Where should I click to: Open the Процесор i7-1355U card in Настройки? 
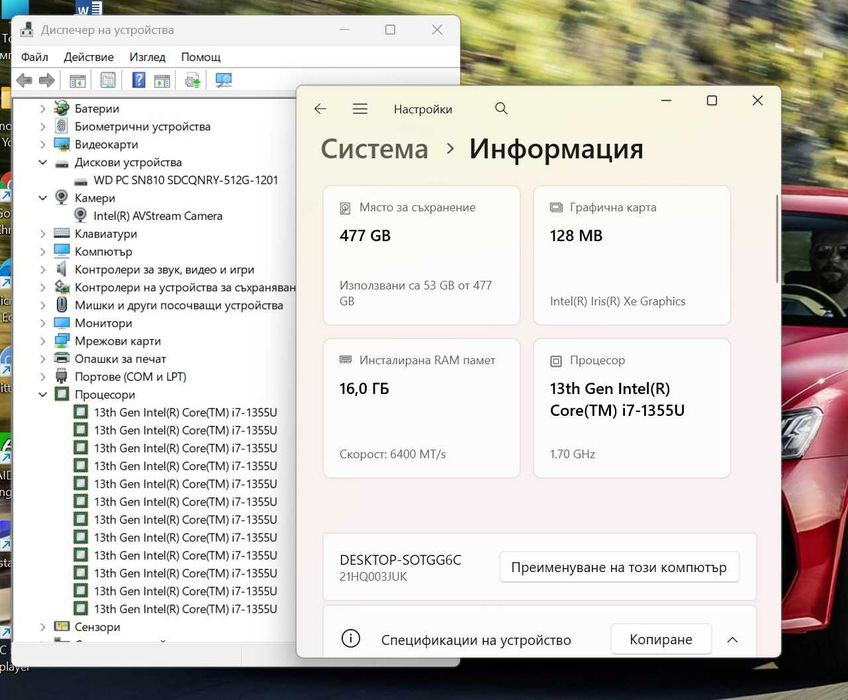(x=632, y=408)
